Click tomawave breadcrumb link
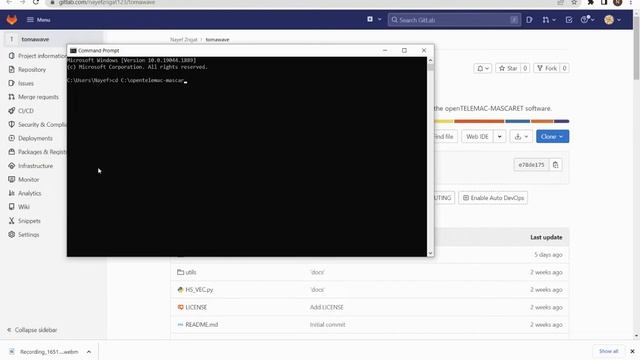The width and height of the screenshot is (640, 360). pyautogui.click(x=217, y=40)
